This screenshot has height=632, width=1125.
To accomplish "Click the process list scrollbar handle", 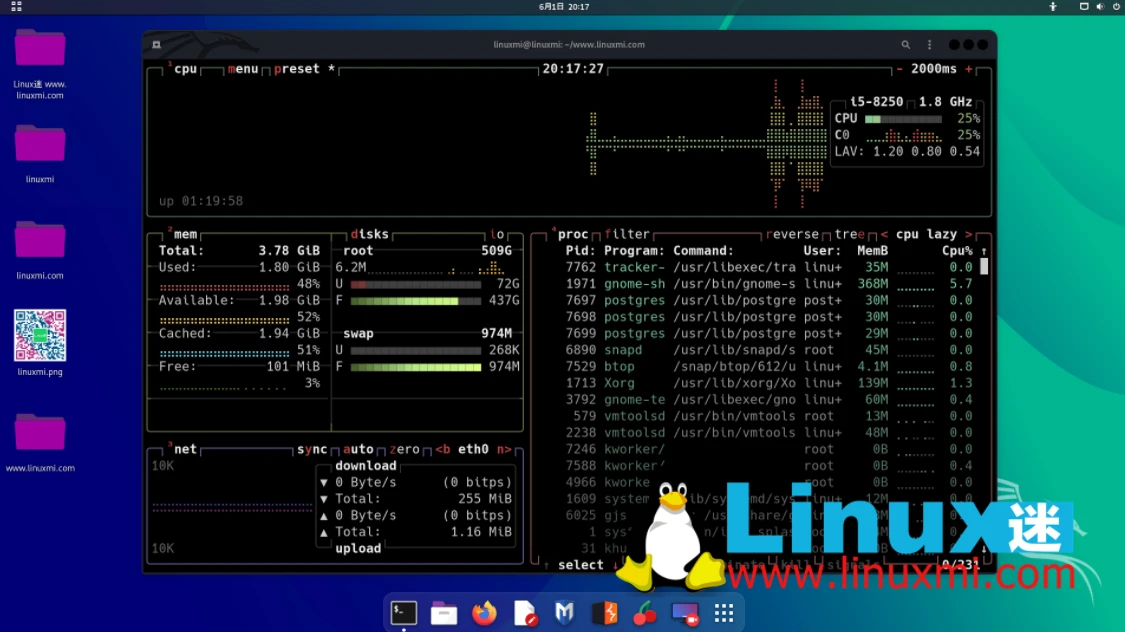I will pos(984,267).
